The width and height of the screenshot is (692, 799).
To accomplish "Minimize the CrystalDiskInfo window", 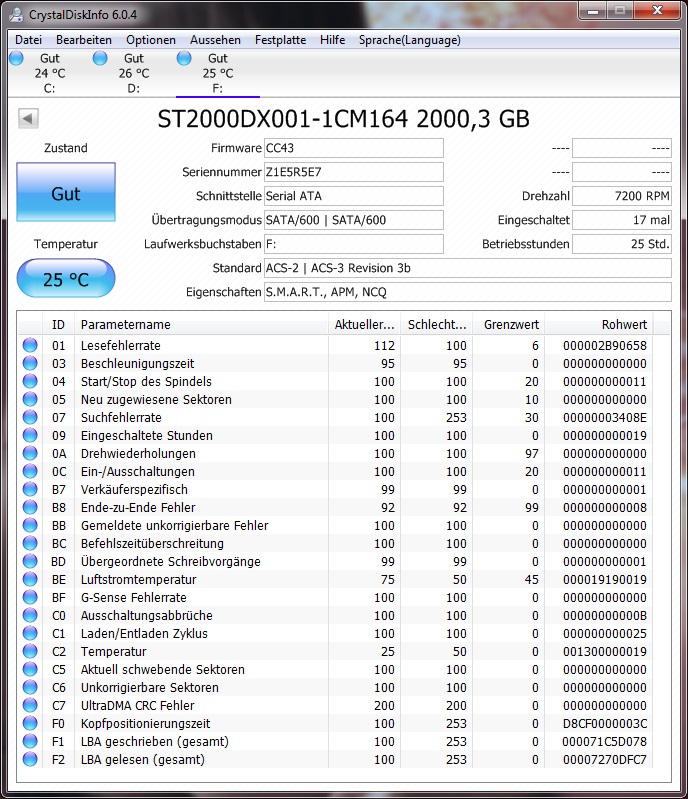I will (x=593, y=10).
